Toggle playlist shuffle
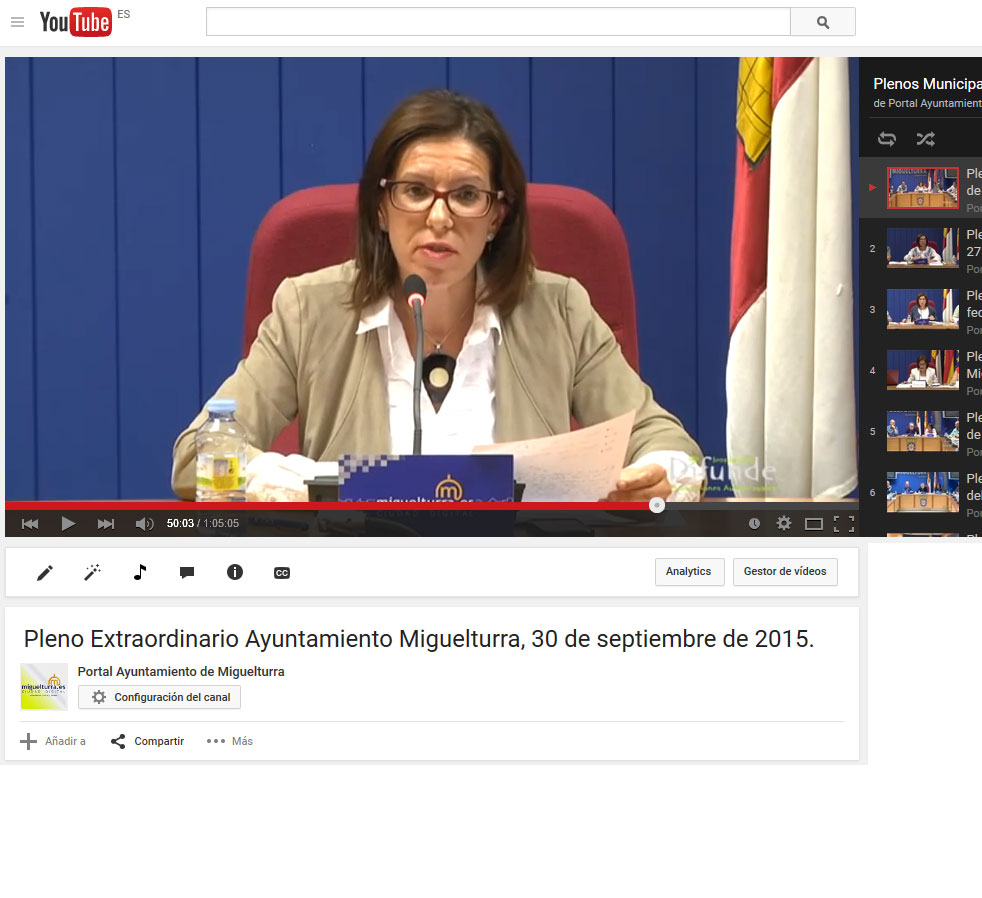The height and width of the screenshot is (898, 982). click(925, 139)
